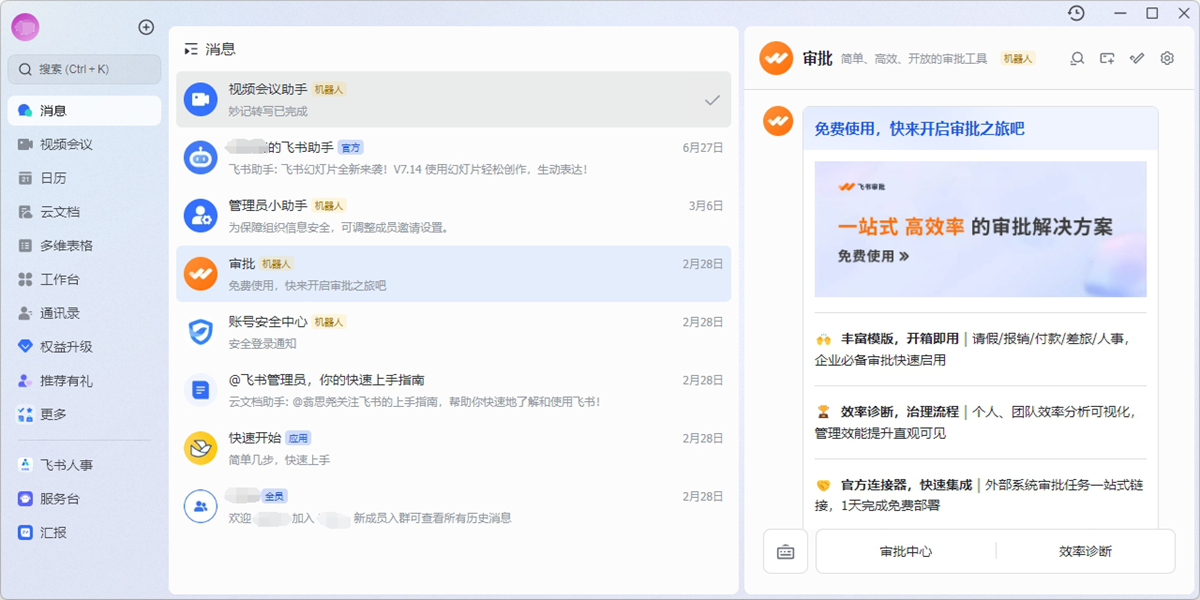The image size is (1200, 600).
Task: Open the tasks checkmark icon in the chat header
Action: tap(1137, 59)
